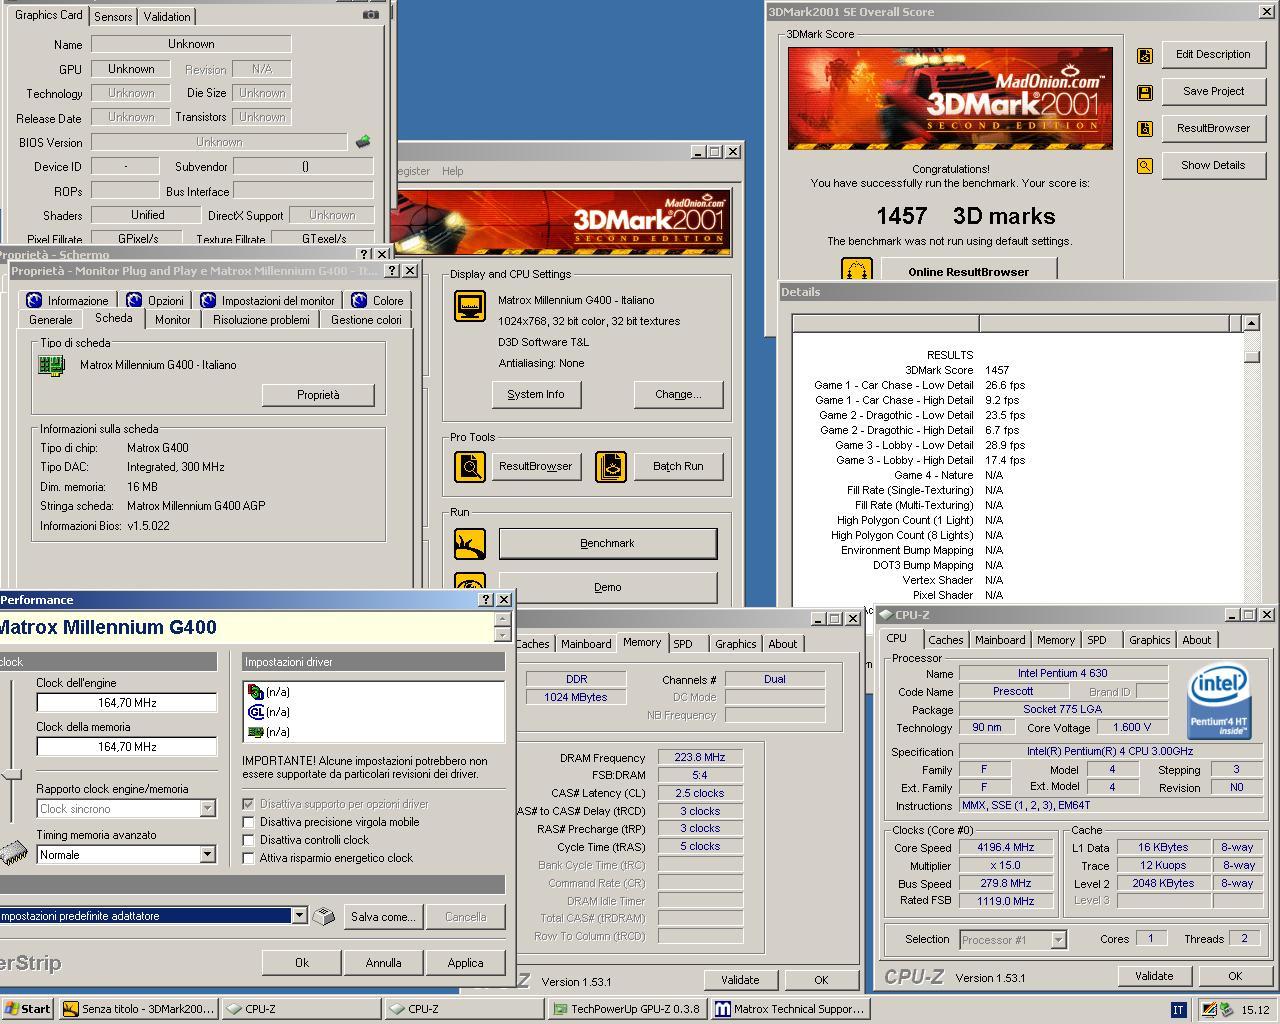Image resolution: width=1280 pixels, height=1024 pixels.
Task: Click the OpenGL driver settings icon in PowerStrip
Action: coord(256,712)
